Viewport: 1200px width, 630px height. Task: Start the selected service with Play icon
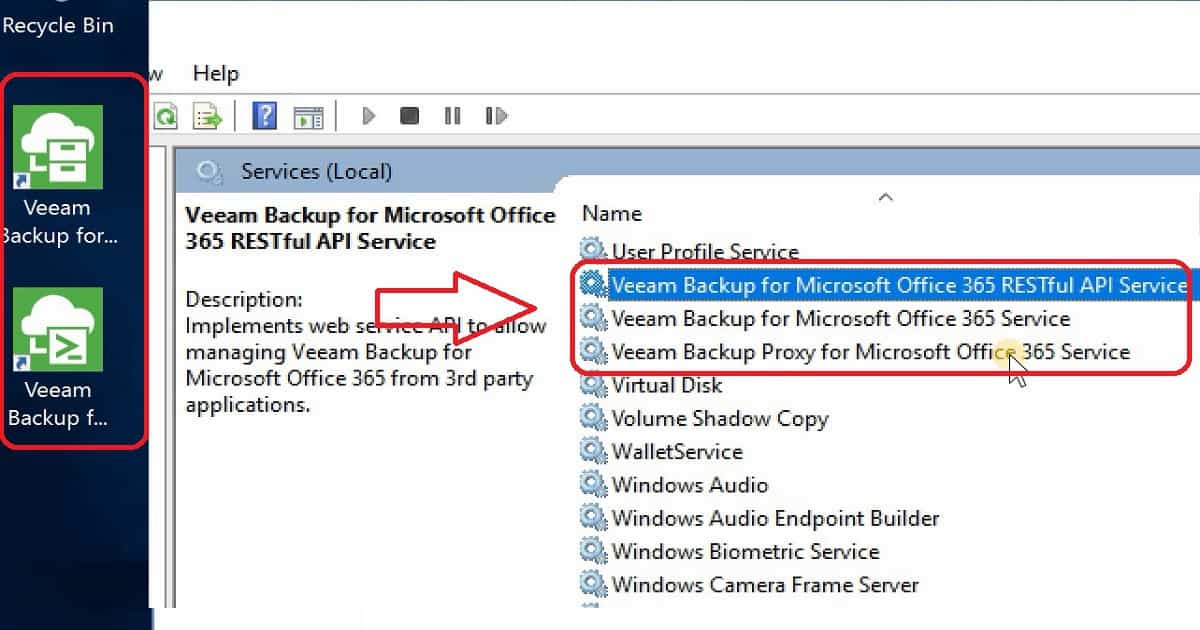(368, 116)
